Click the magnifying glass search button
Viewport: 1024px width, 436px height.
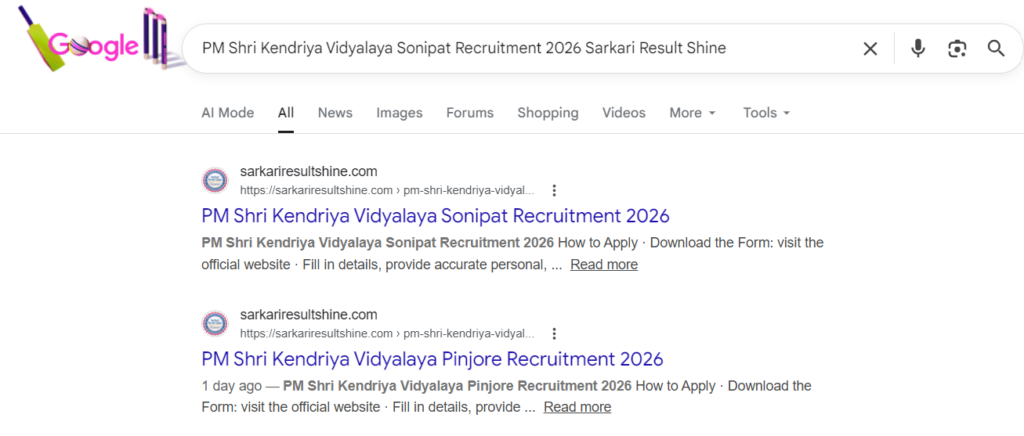pos(996,48)
